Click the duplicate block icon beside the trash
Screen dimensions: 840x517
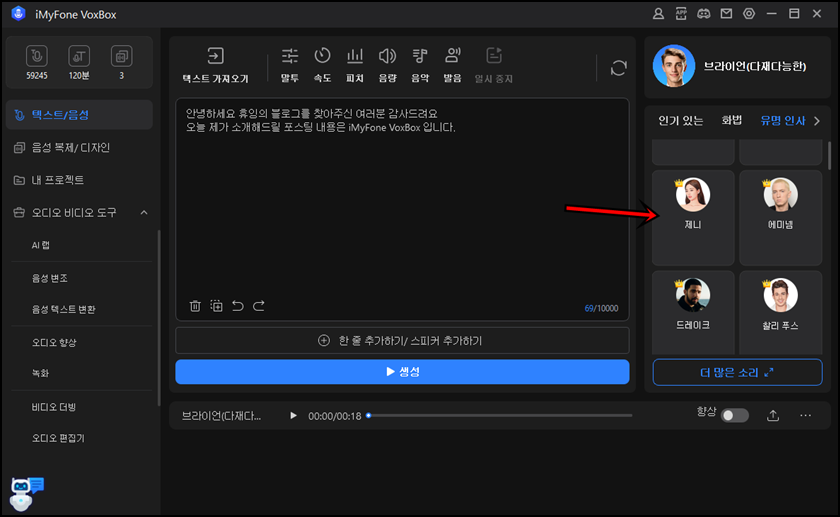point(216,306)
